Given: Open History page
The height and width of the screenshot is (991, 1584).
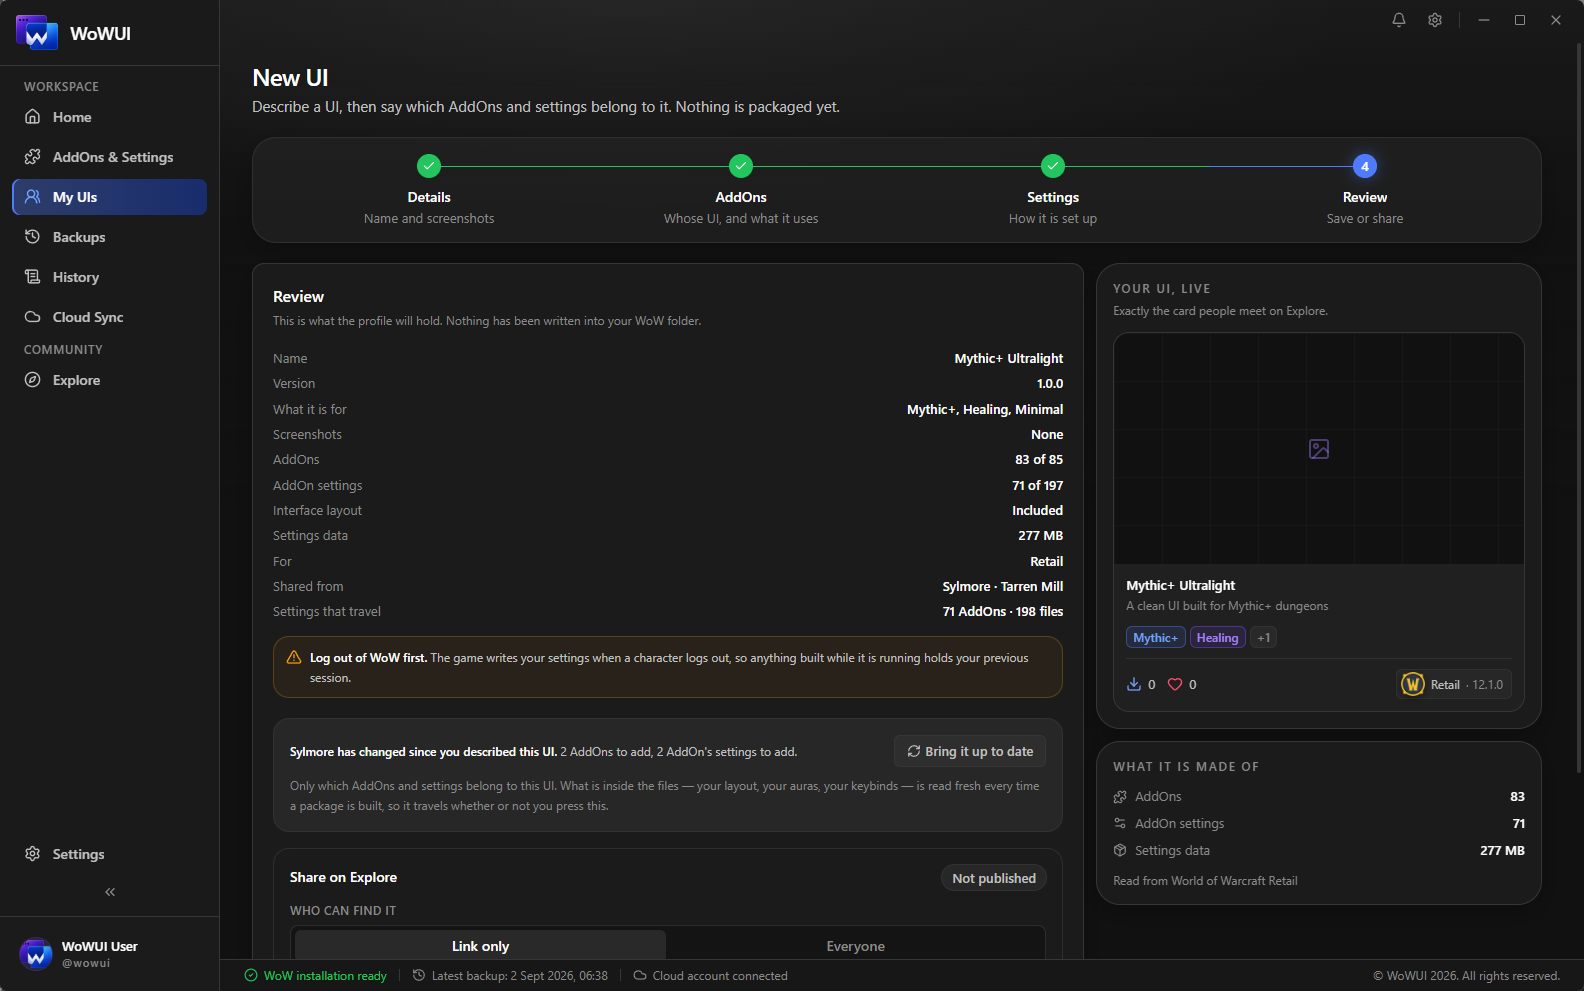Looking at the screenshot, I should pyautogui.click(x=109, y=277).
